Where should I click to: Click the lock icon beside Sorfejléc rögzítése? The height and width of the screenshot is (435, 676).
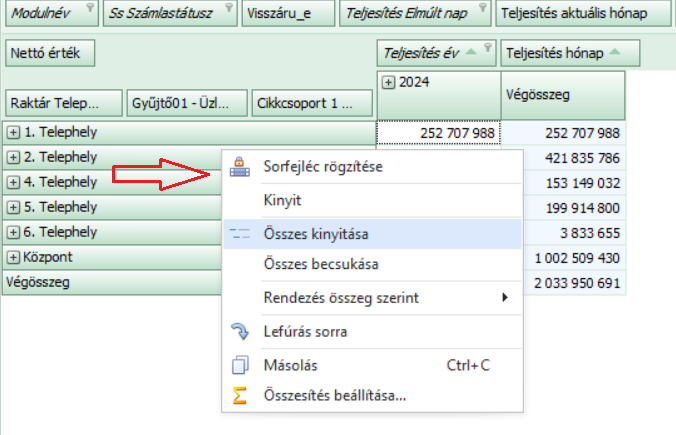coord(239,167)
